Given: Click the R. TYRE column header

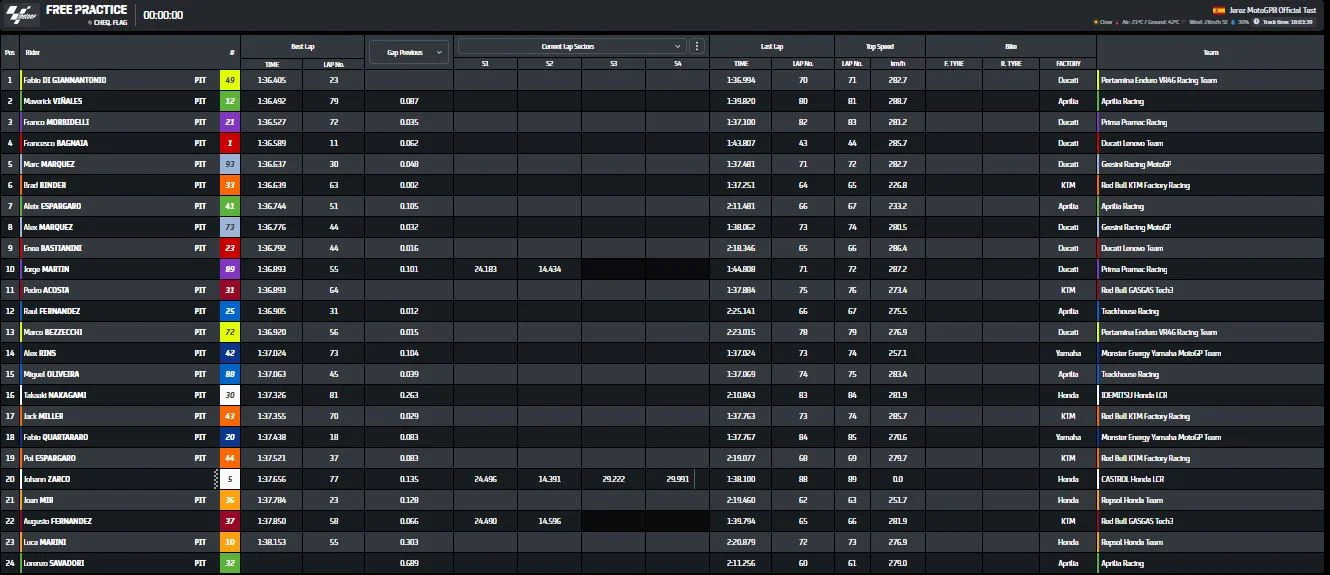Looking at the screenshot, I should point(1011,63).
